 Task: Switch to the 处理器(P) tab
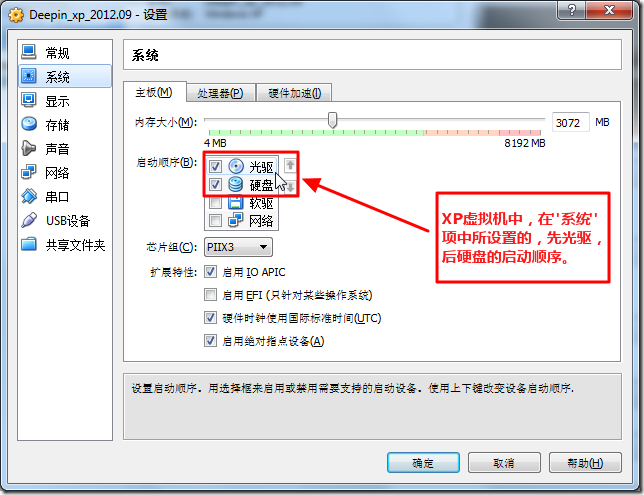click(x=221, y=93)
